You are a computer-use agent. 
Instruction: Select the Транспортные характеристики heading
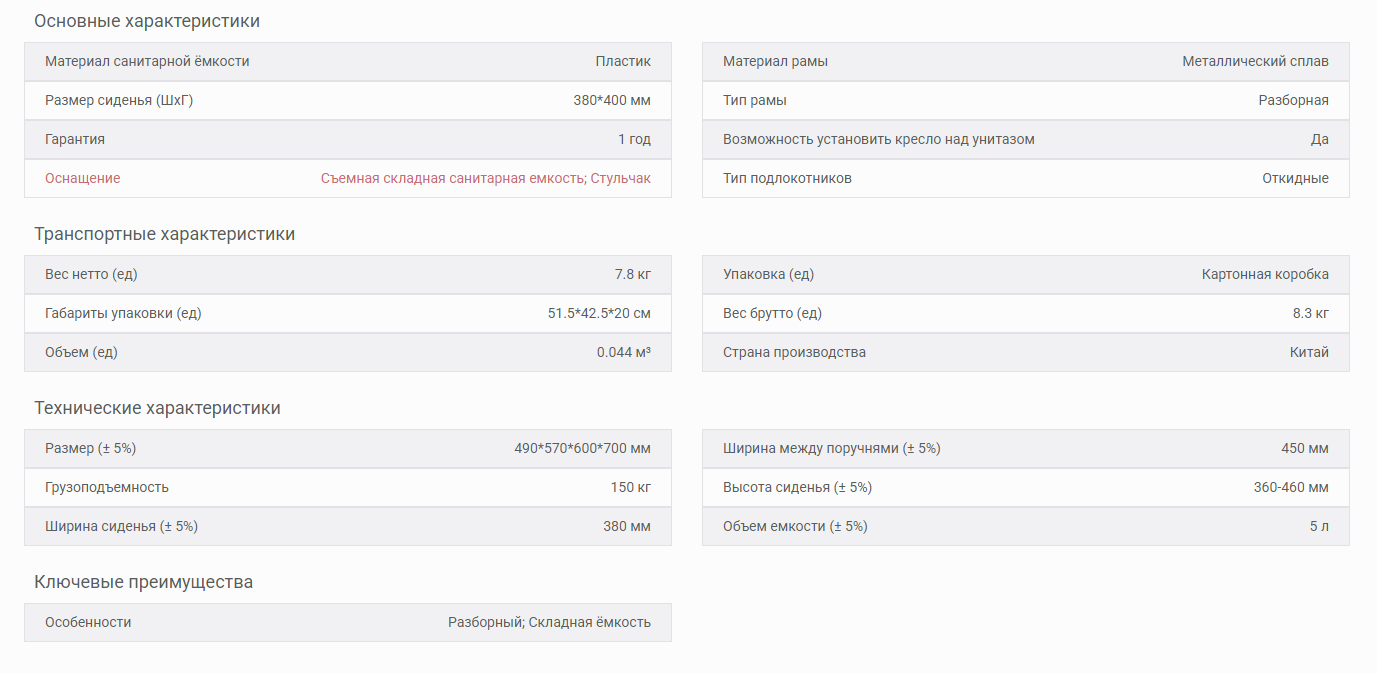pos(164,234)
